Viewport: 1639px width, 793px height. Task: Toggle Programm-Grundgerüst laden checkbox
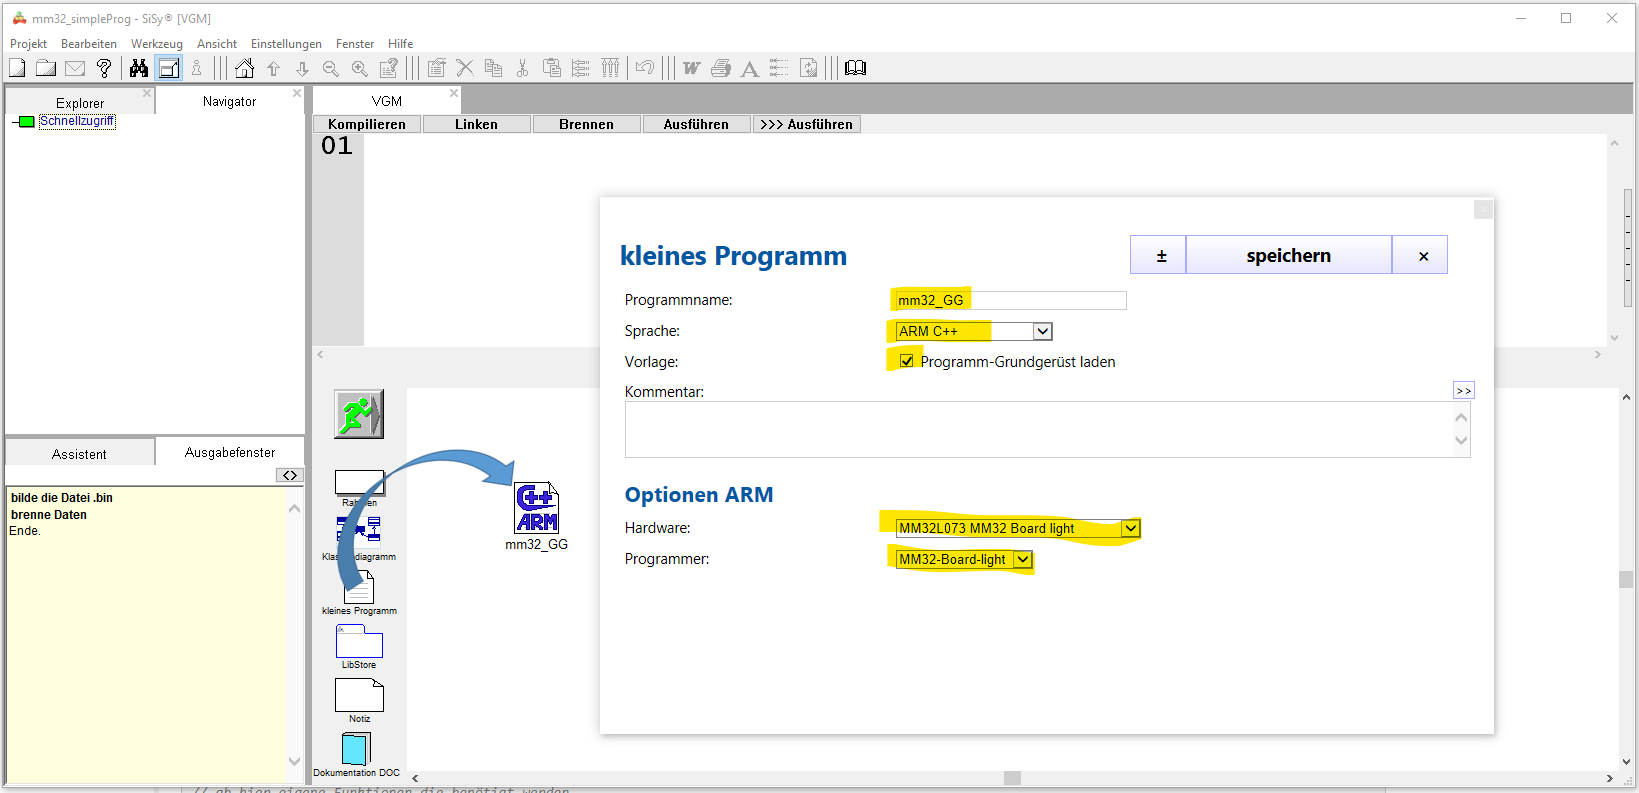[x=906, y=361]
